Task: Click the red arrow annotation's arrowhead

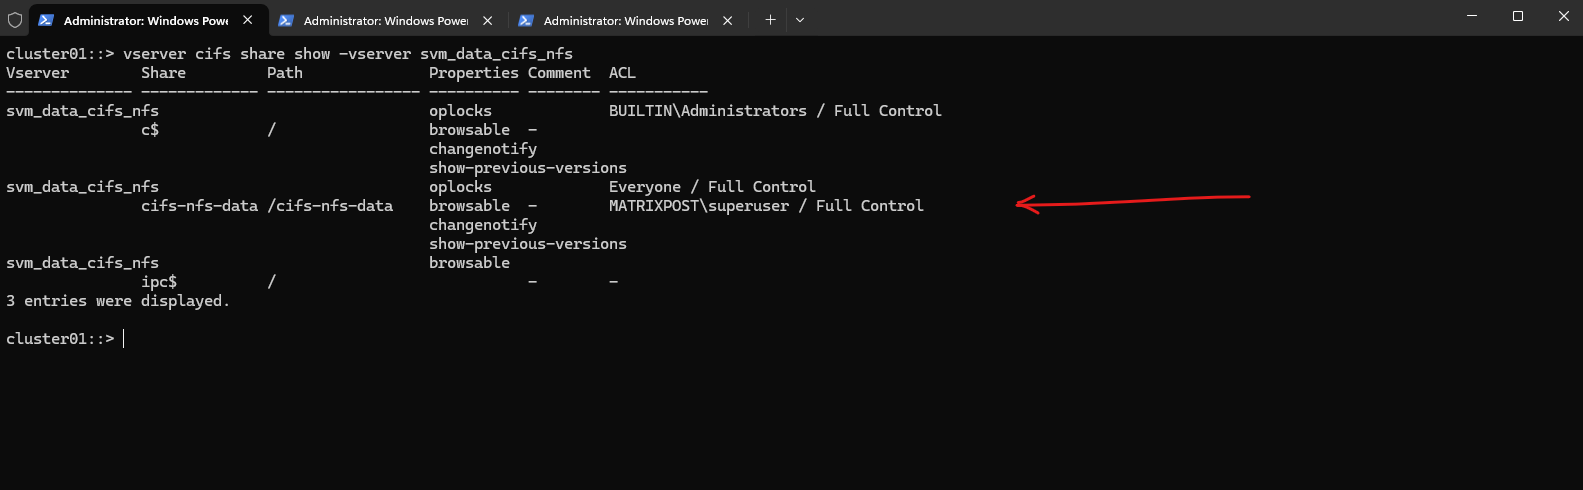Action: (x=1022, y=205)
